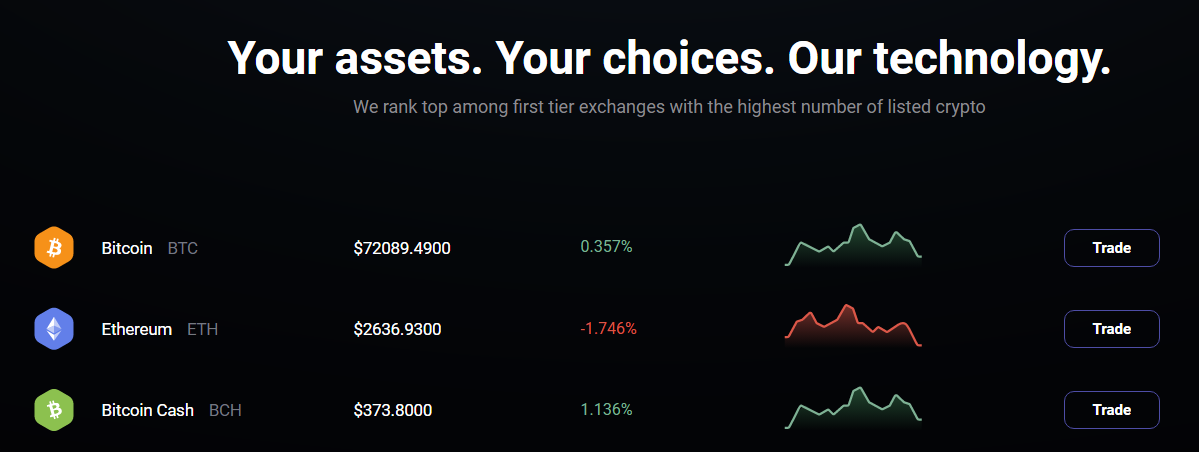
Task: Click the green Bitcoin Cash hexagon icon
Action: click(x=54, y=410)
